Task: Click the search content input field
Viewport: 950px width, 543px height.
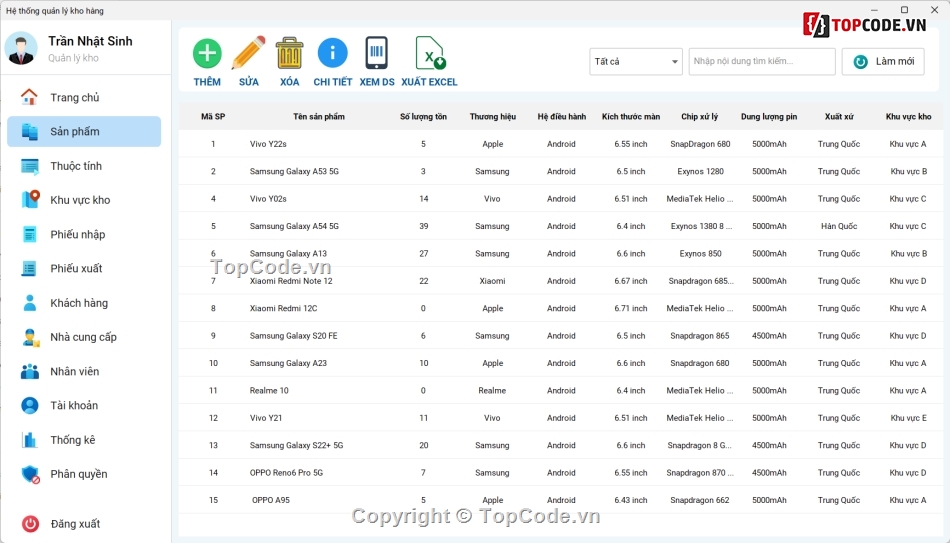Action: click(762, 61)
